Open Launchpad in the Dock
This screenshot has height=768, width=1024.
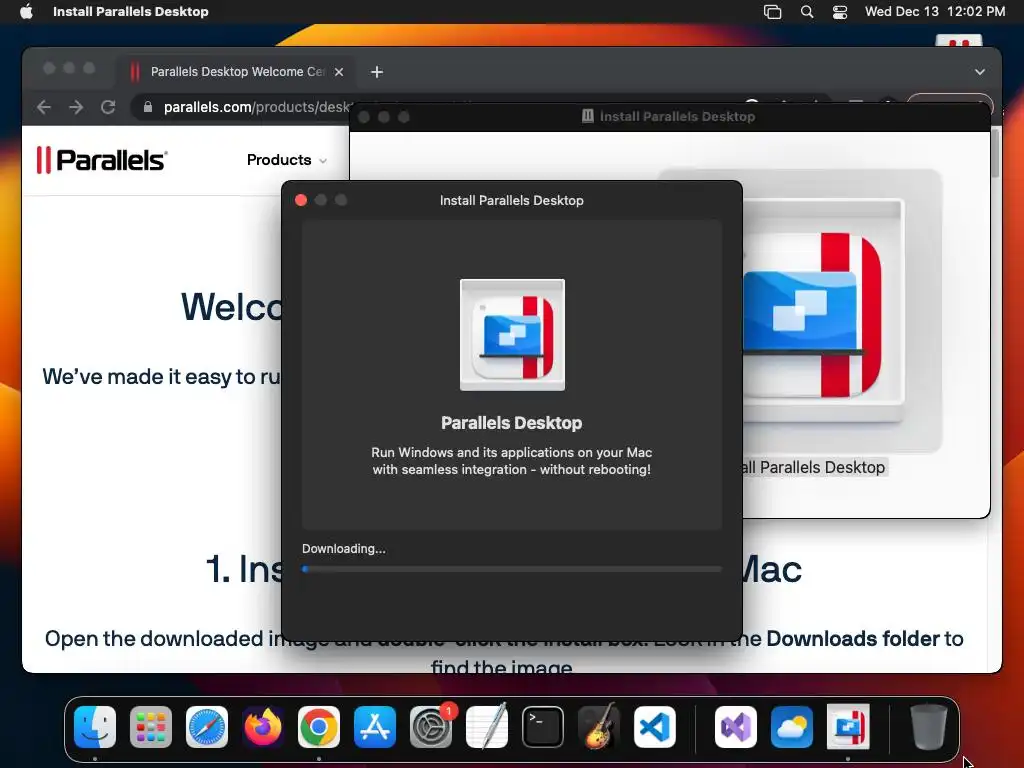[151, 727]
